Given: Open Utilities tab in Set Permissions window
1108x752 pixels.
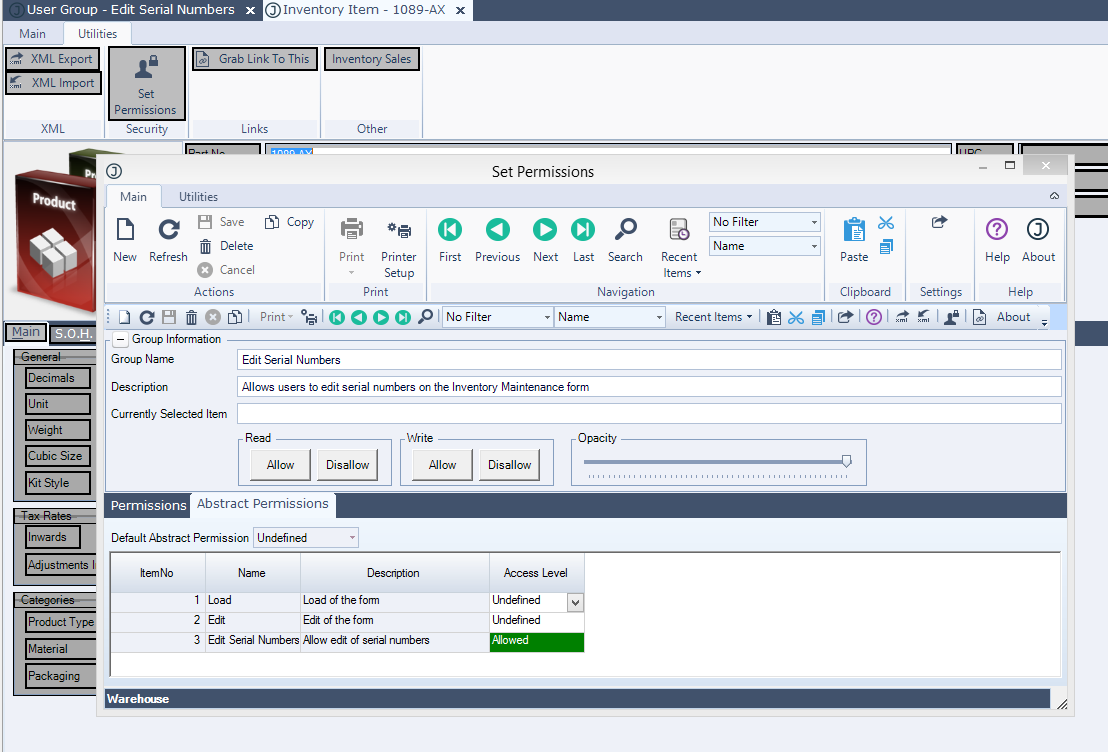Looking at the screenshot, I should tap(198, 197).
